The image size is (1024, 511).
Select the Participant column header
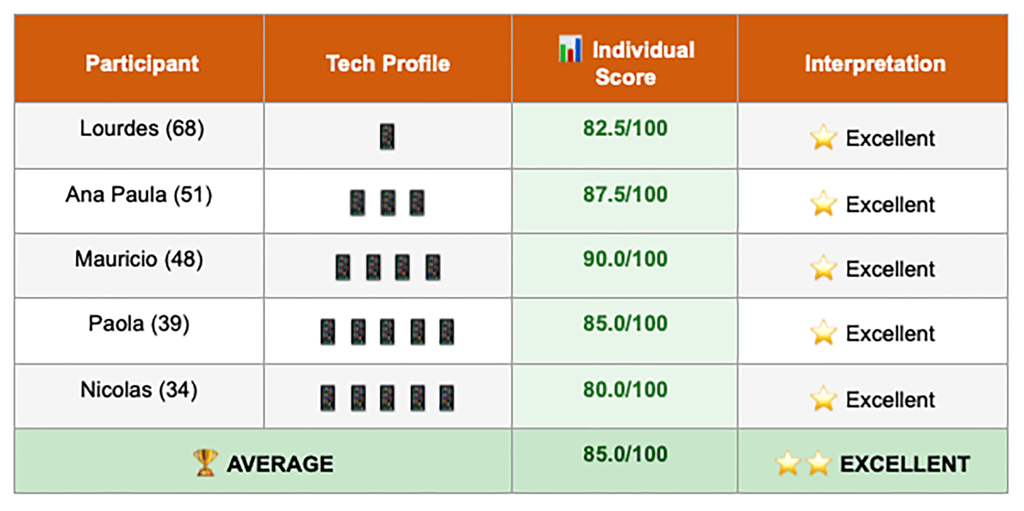[140, 59]
